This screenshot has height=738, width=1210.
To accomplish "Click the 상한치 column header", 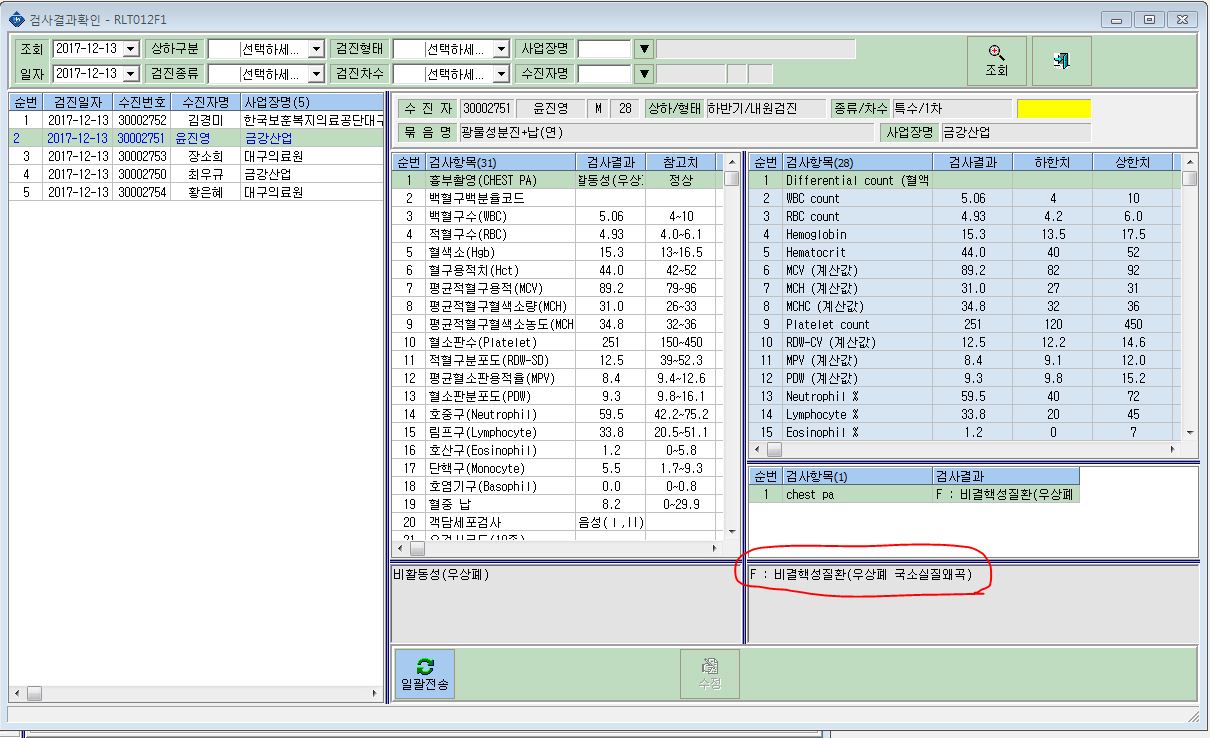I will (1133, 162).
